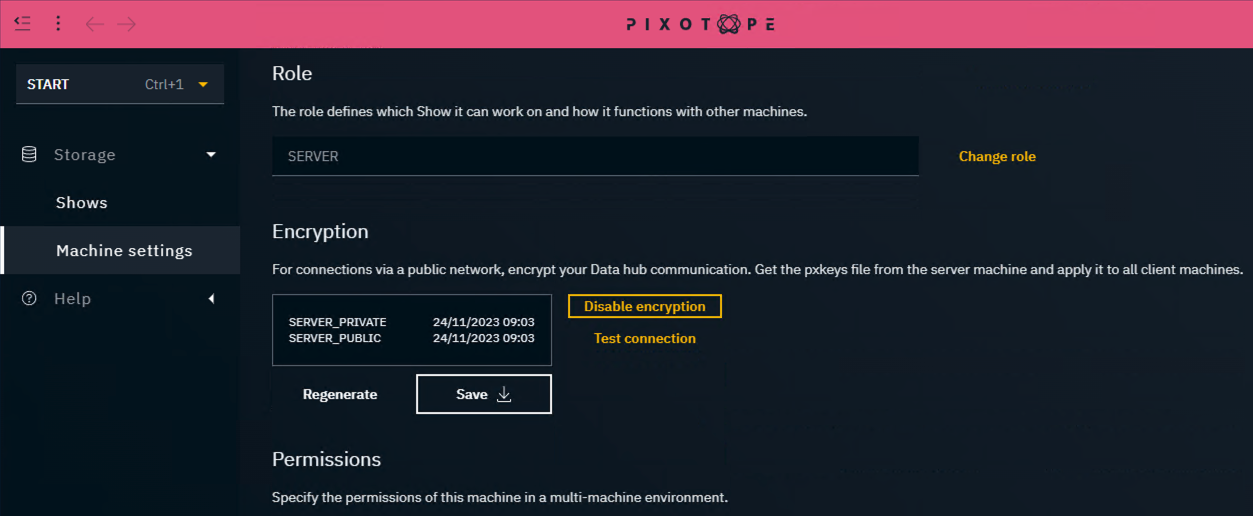Disable encryption for Data hub
This screenshot has width=1253, height=516.
645,307
